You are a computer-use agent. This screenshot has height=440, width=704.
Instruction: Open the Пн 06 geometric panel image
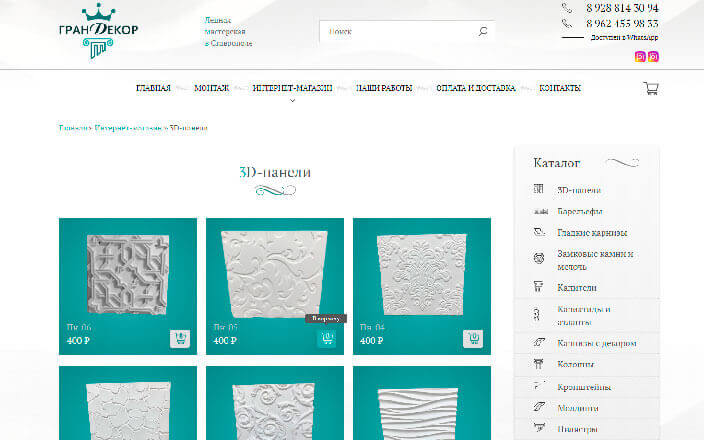128,274
